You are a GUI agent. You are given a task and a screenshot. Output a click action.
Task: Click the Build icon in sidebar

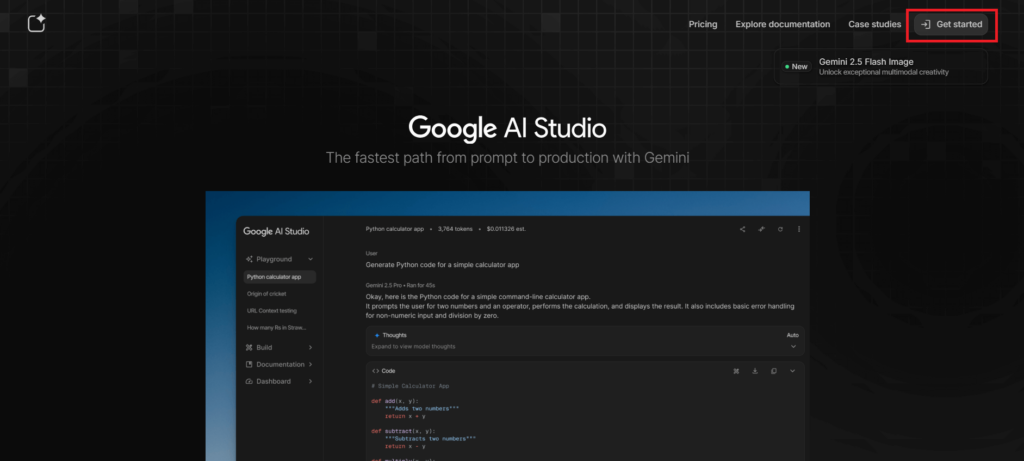(x=249, y=347)
